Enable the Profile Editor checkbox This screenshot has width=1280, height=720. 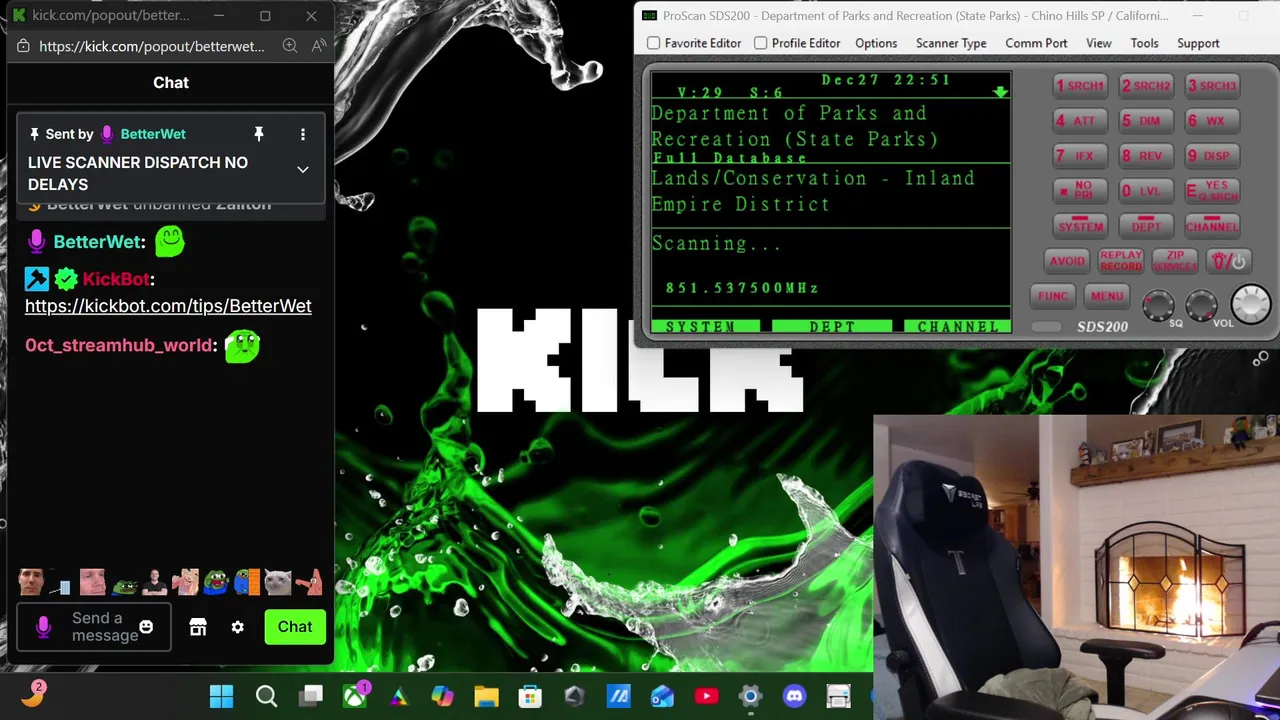[x=761, y=43]
